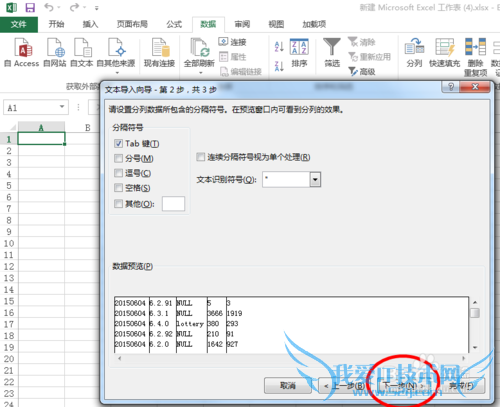Close the text import wizard dialog

coord(475,87)
